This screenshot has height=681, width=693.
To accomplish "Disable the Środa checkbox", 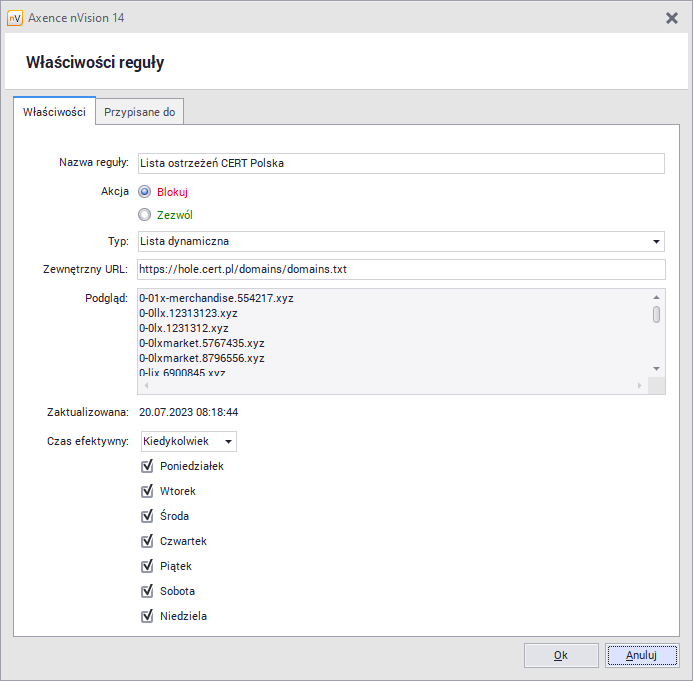I will [x=147, y=516].
